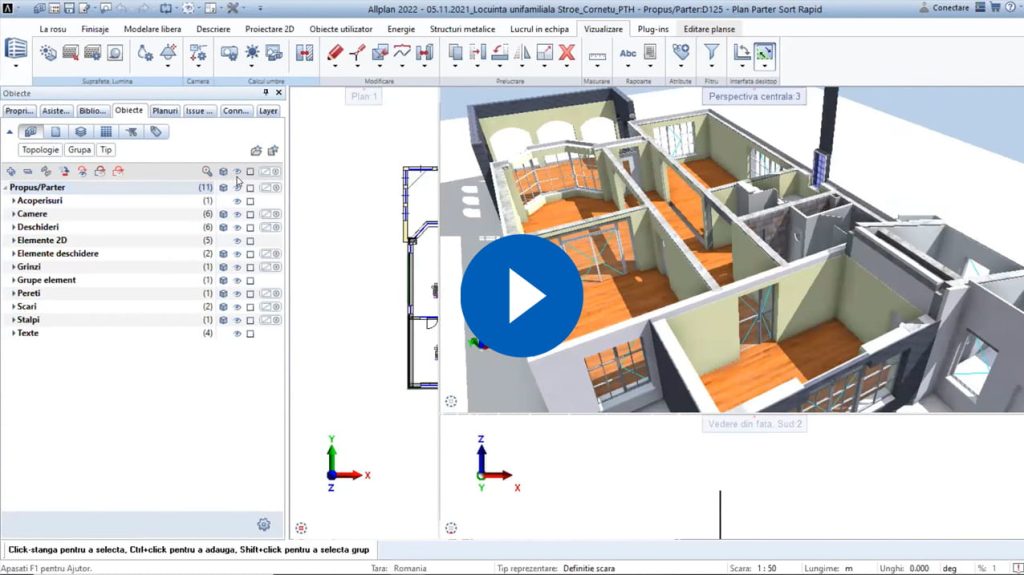1024x575 pixels.
Task: Click the red X delete tool in ribbon
Action: tap(567, 53)
